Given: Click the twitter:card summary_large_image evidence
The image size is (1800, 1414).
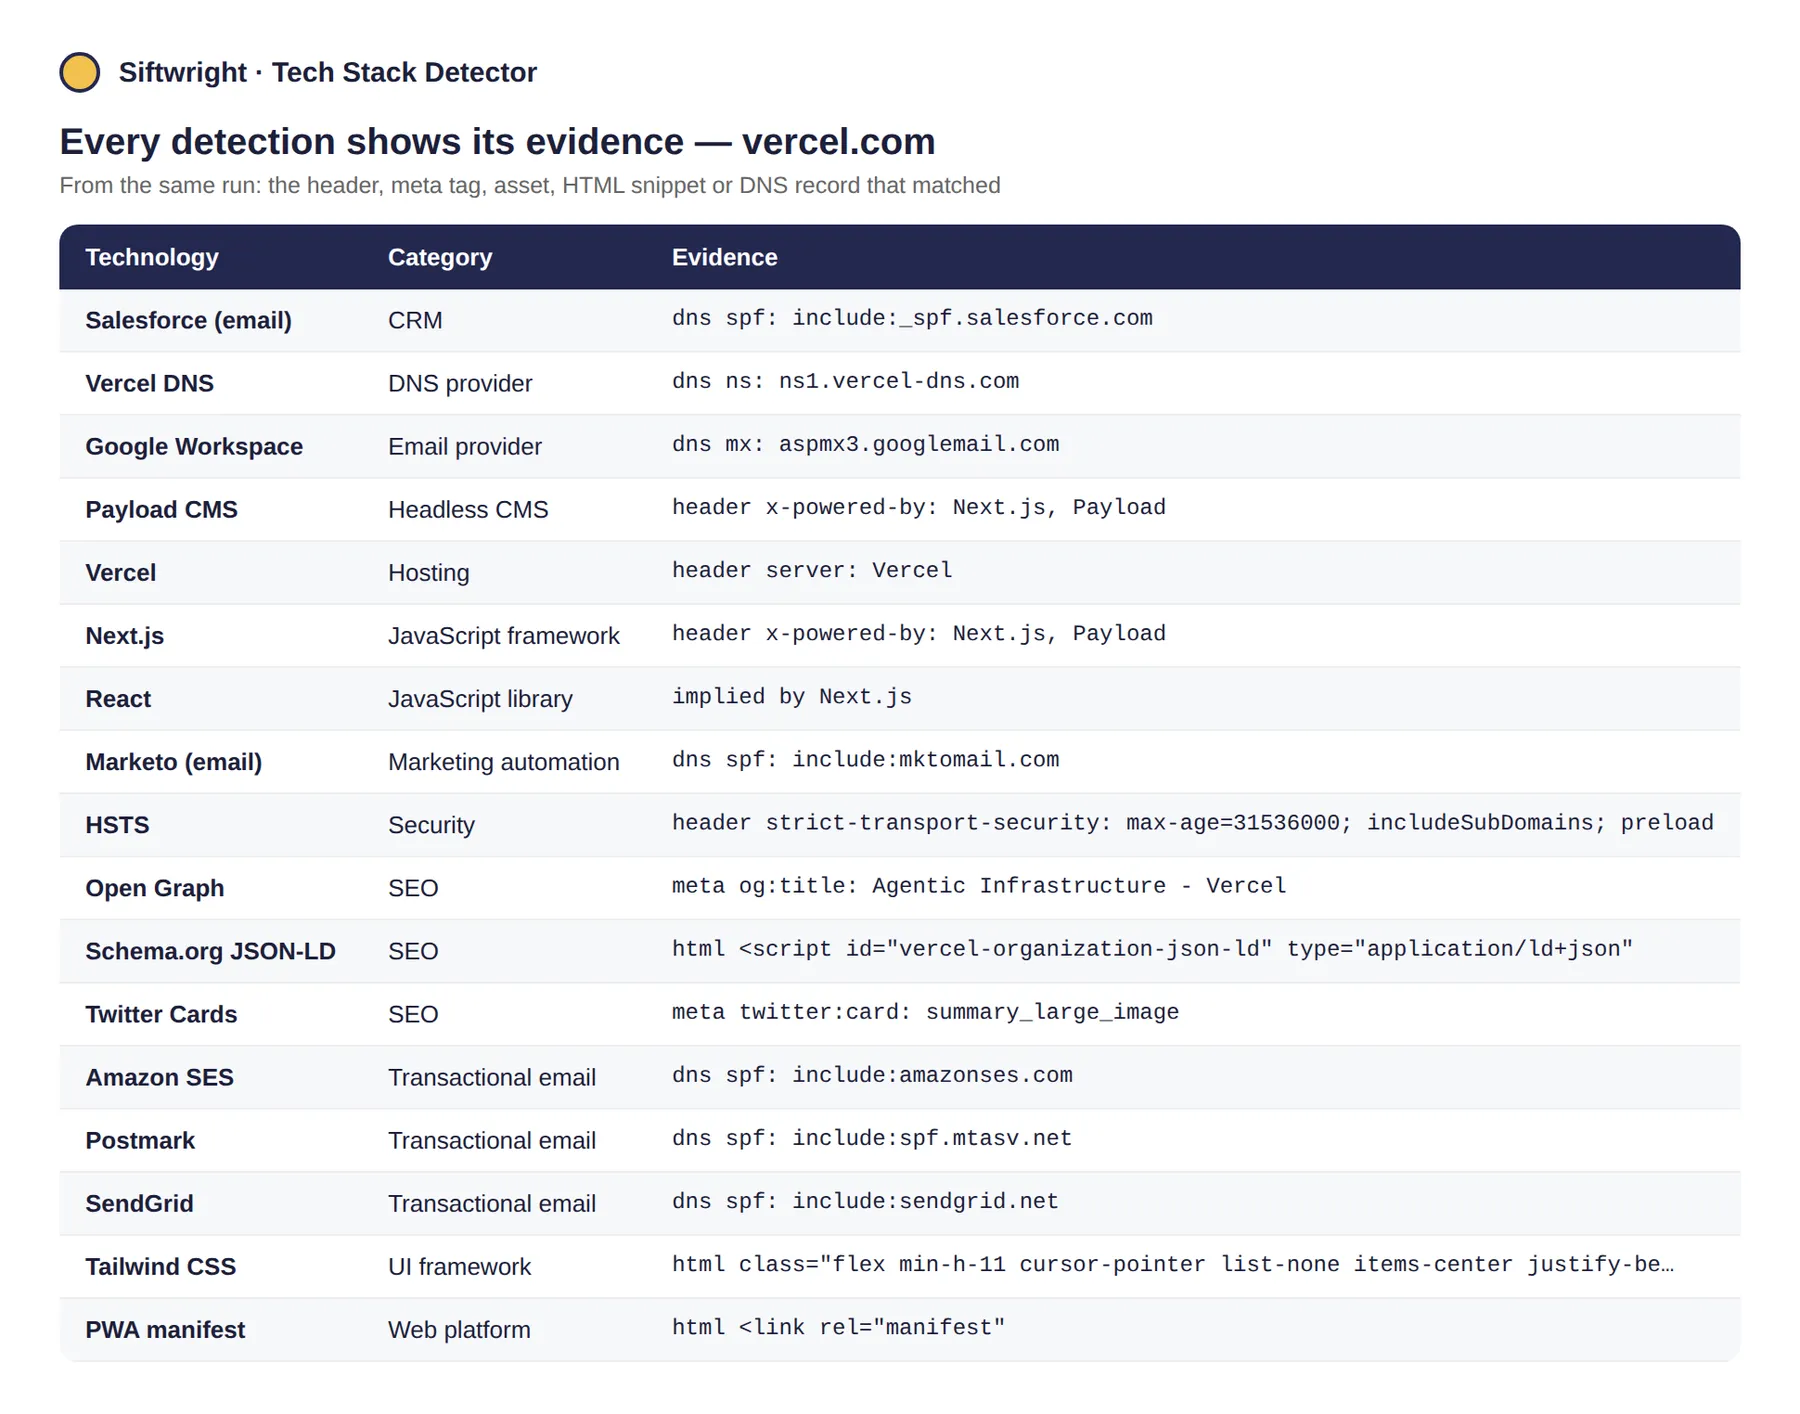Looking at the screenshot, I should point(925,1011).
